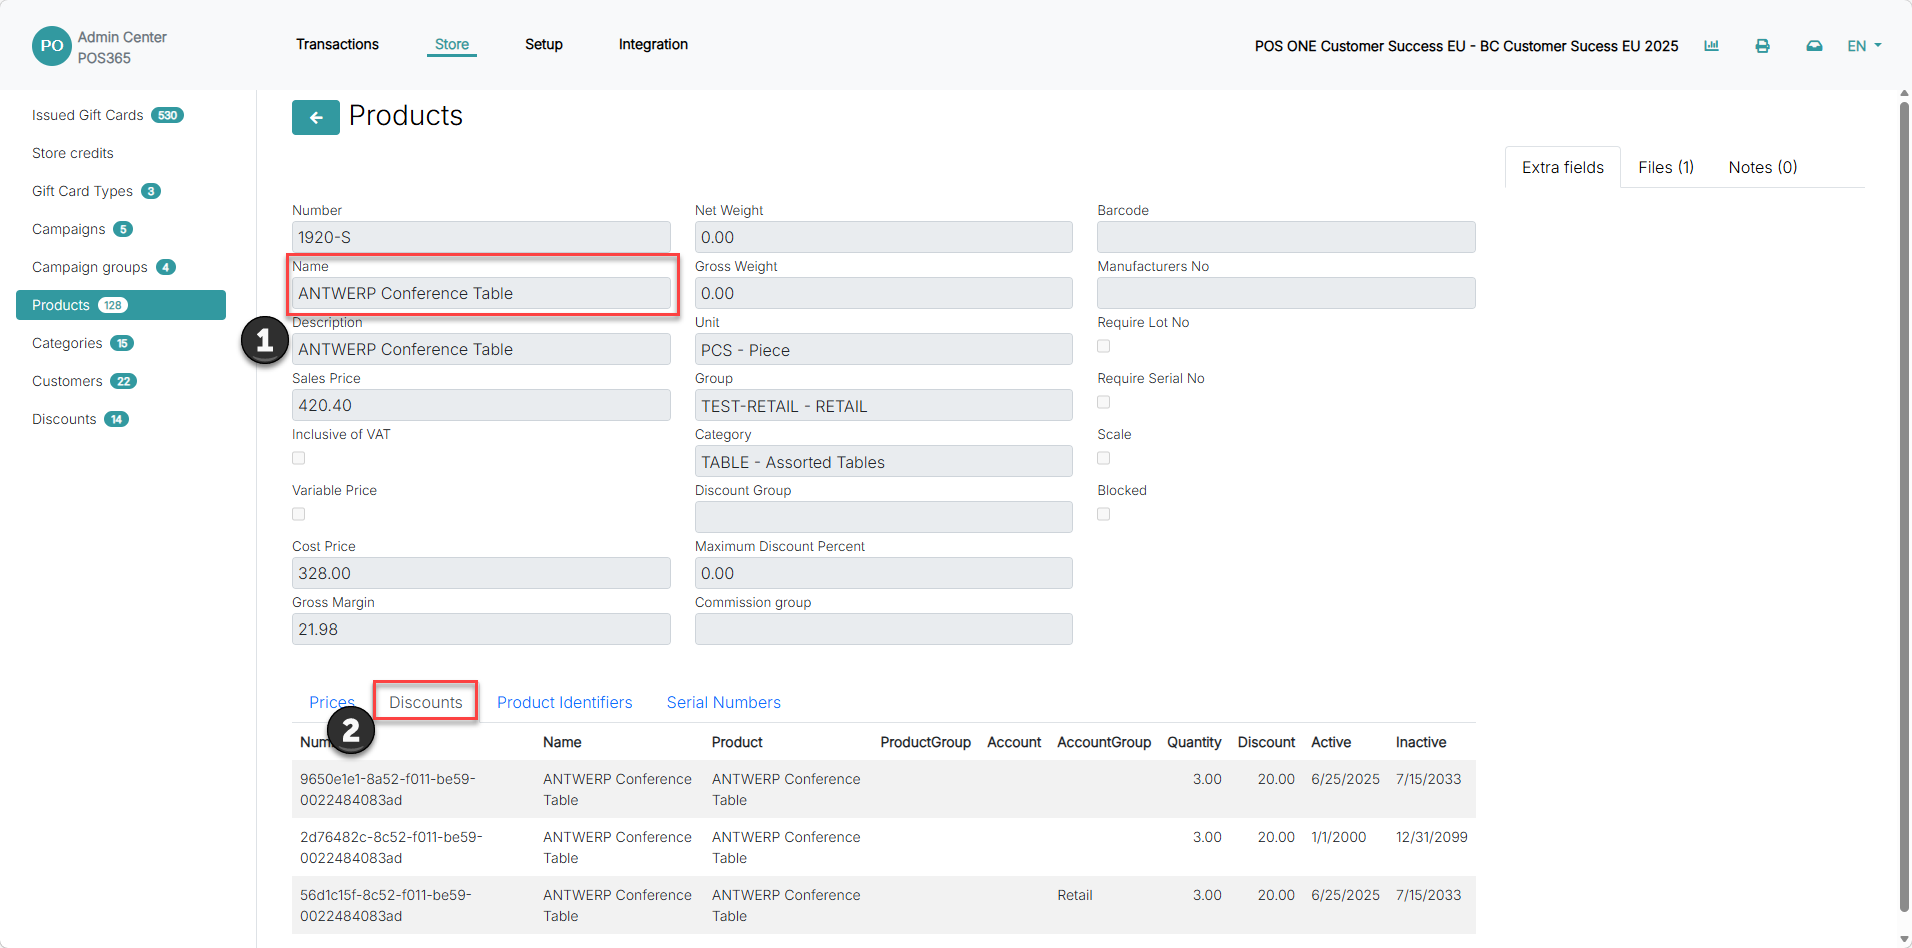Screen dimensions: 1912x948
Task: Toggle the Require Serial No checkbox
Action: pyautogui.click(x=1103, y=402)
